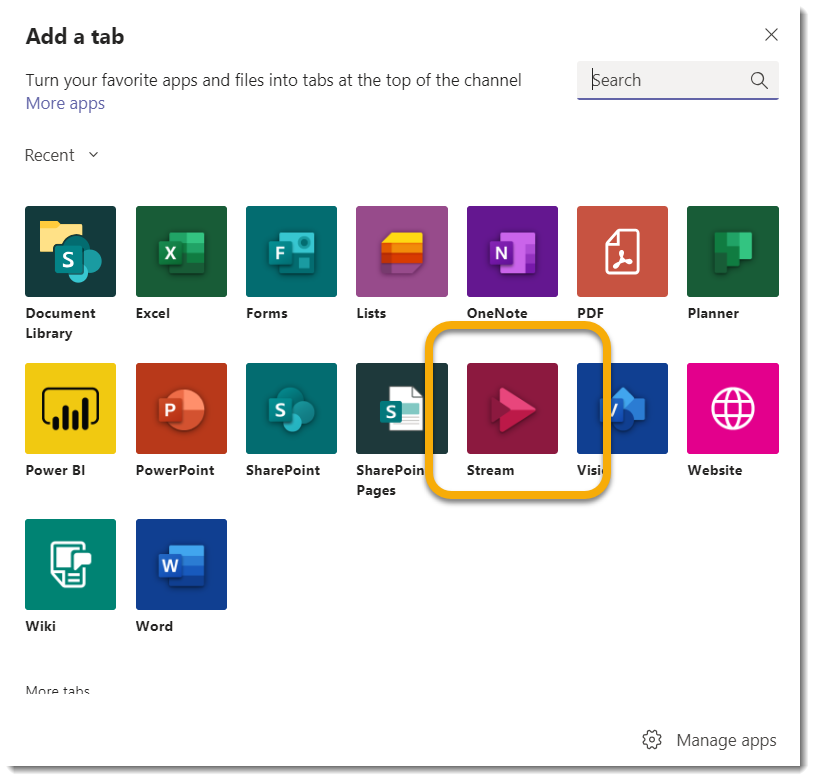
Task: Pick the Lists app tile
Action: coord(402,251)
